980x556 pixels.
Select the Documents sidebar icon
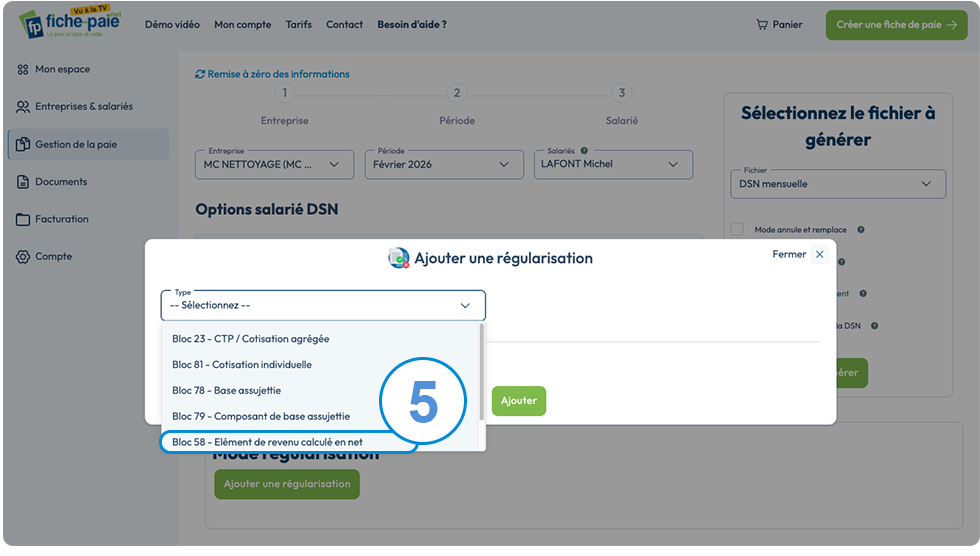(x=22, y=182)
